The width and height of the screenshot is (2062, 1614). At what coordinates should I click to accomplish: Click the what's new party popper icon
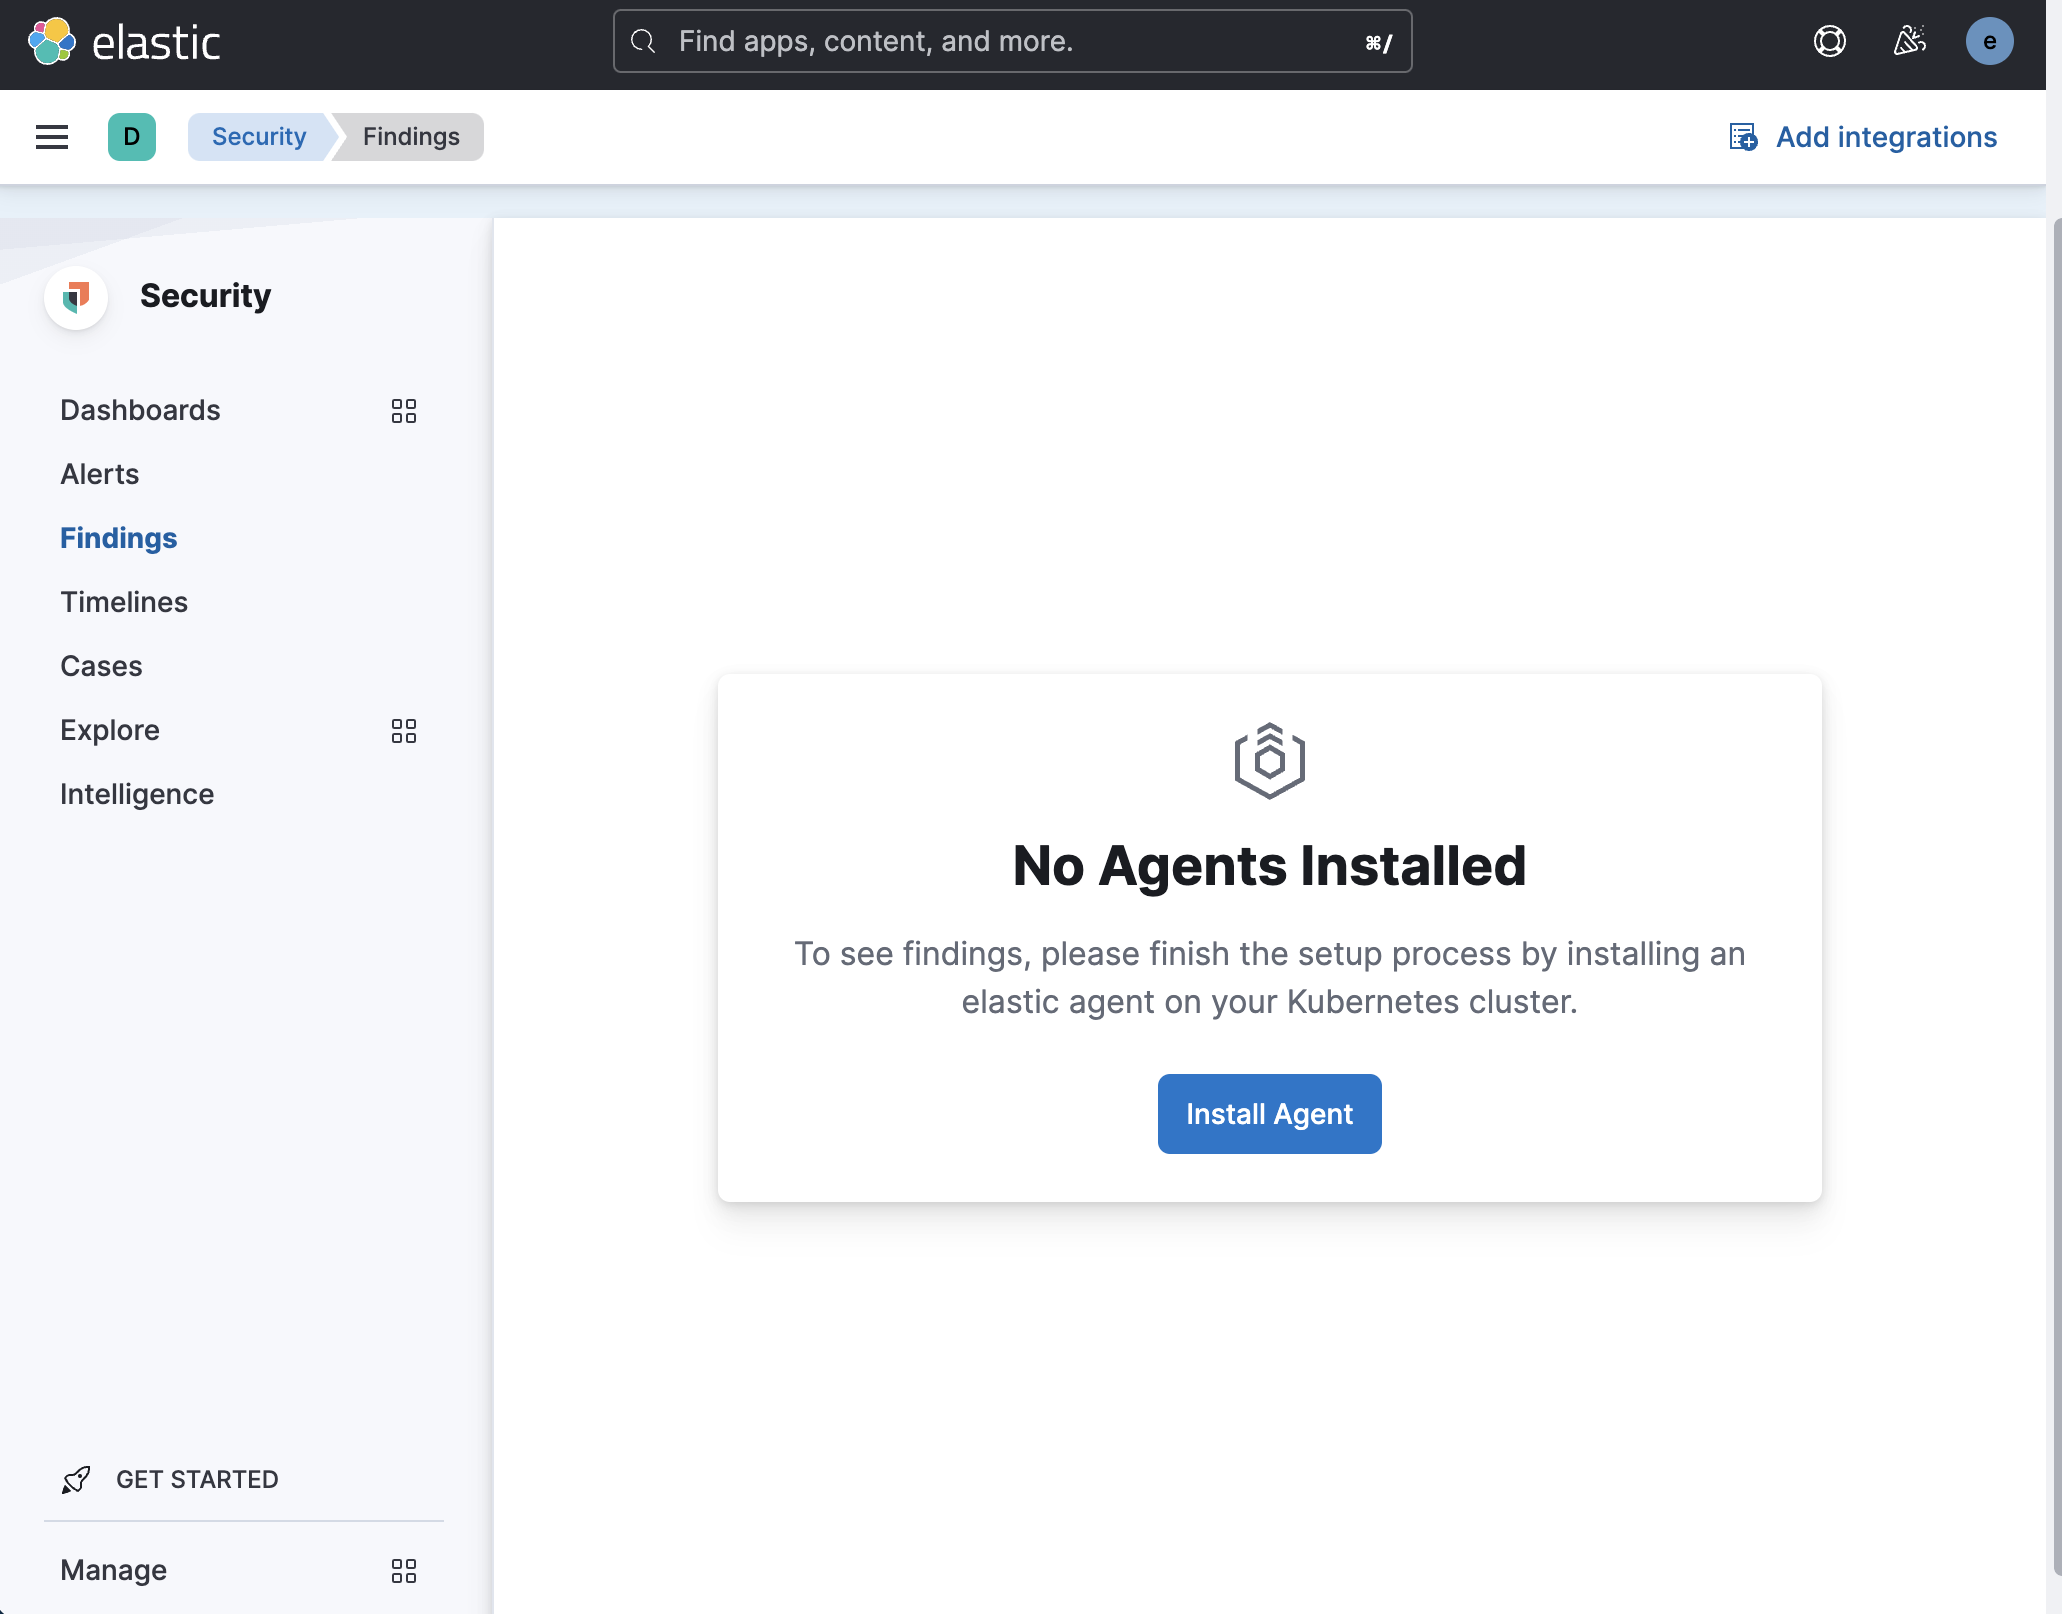[1908, 41]
